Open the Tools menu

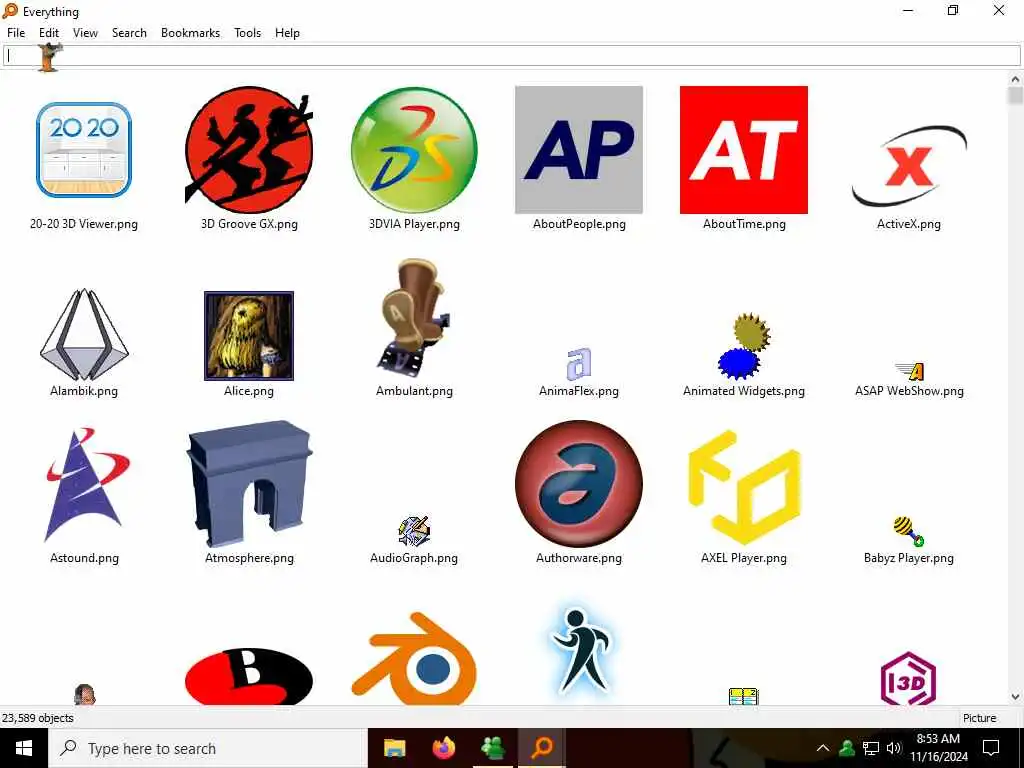(x=248, y=33)
